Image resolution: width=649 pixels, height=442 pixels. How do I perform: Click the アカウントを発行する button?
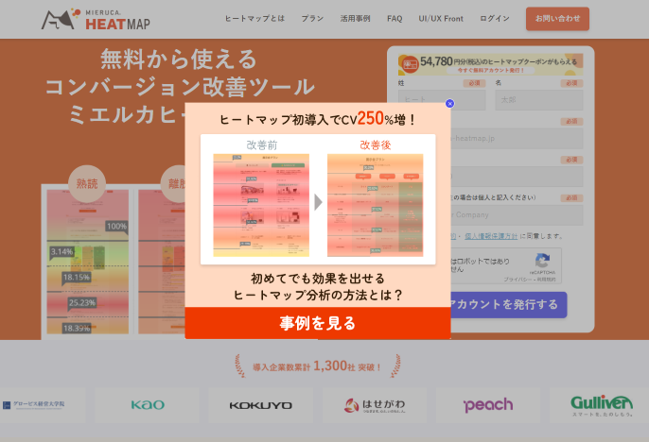point(509,305)
